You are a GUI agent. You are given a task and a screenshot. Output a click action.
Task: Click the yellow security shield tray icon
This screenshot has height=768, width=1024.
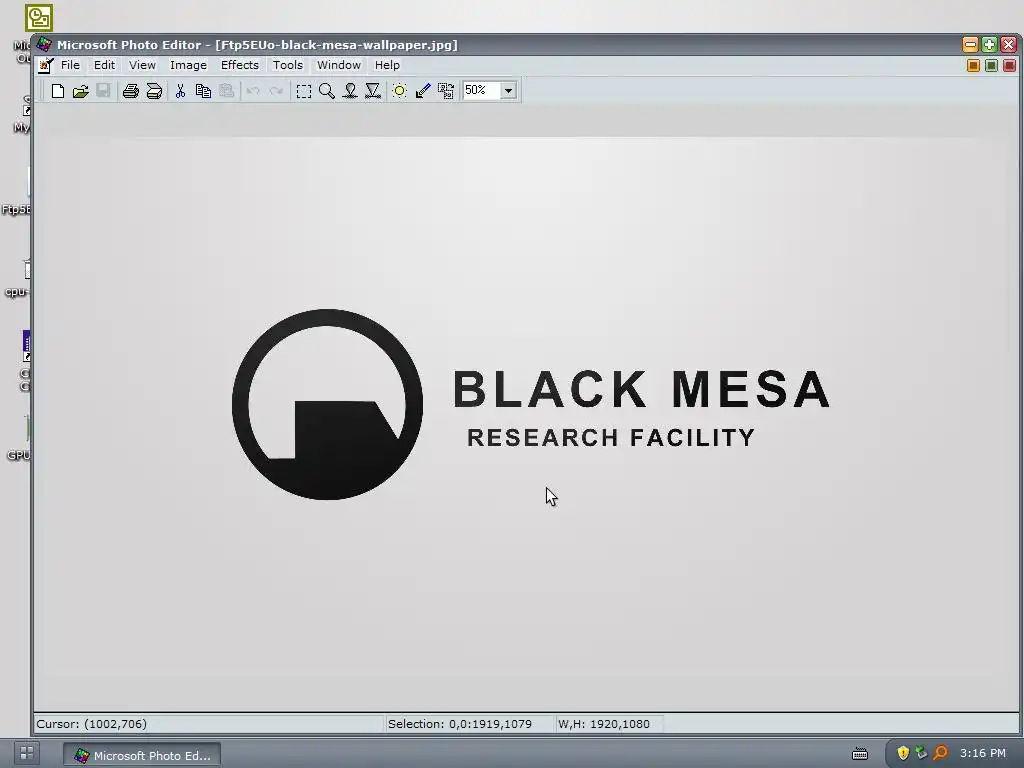[x=903, y=753]
